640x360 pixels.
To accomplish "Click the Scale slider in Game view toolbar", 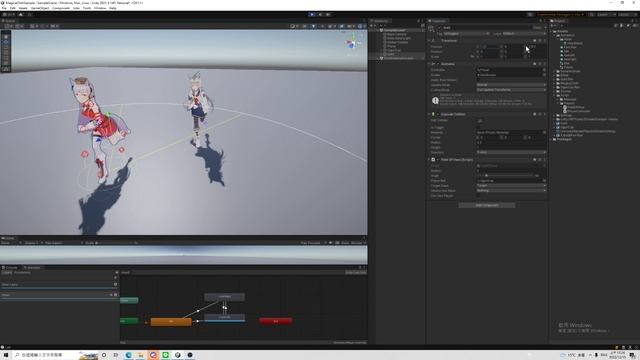I will pyautogui.click(x=116, y=243).
